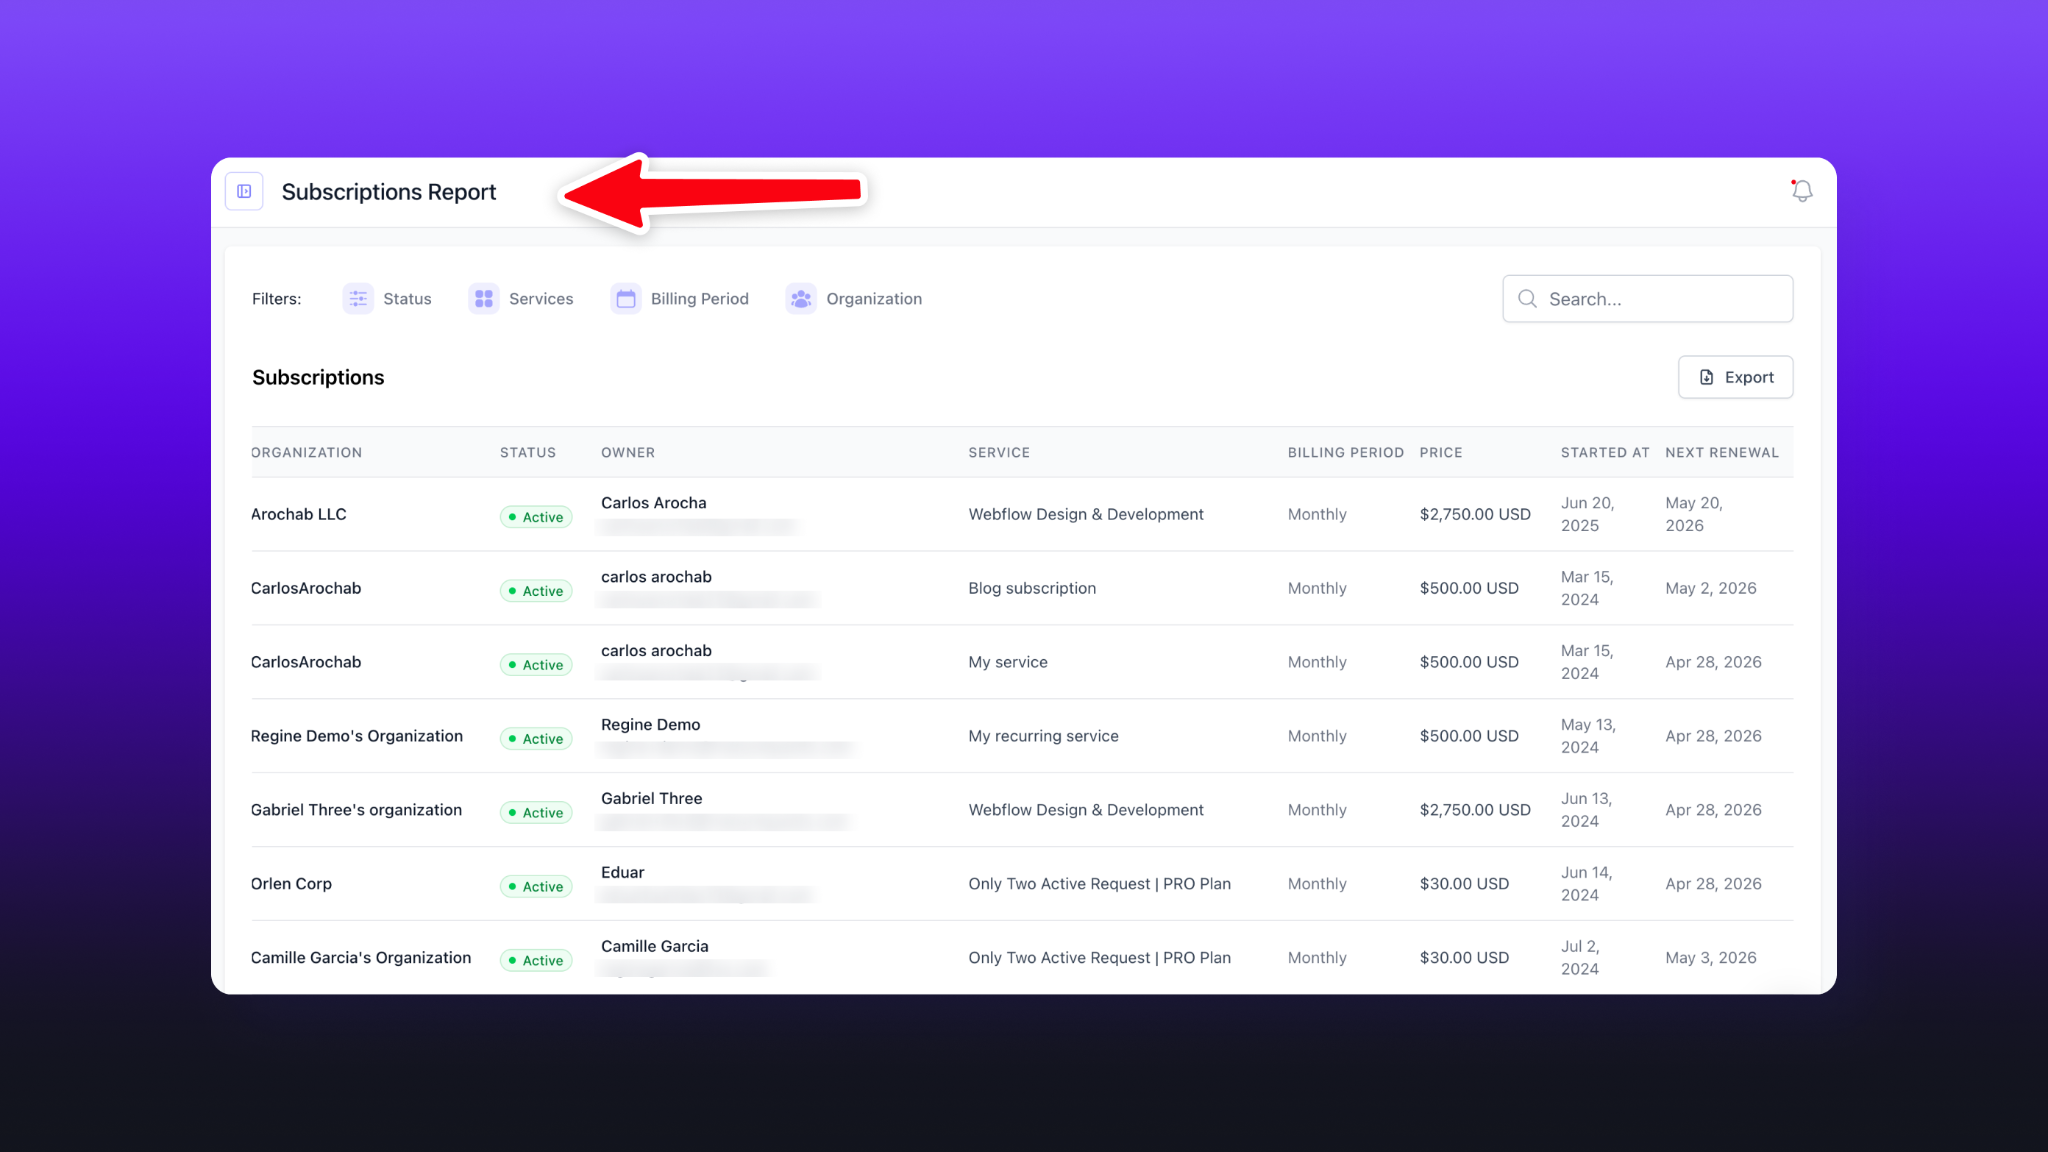2048x1152 pixels.
Task: Click the Subscriptions Report page title
Action: [x=389, y=191]
